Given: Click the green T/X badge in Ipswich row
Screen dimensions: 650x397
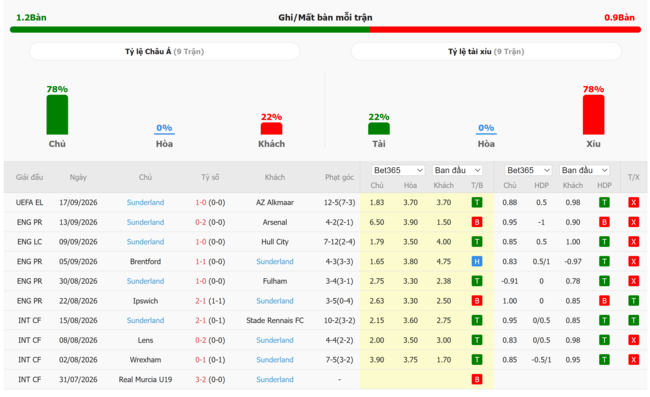Looking at the screenshot, I should pos(633,301).
